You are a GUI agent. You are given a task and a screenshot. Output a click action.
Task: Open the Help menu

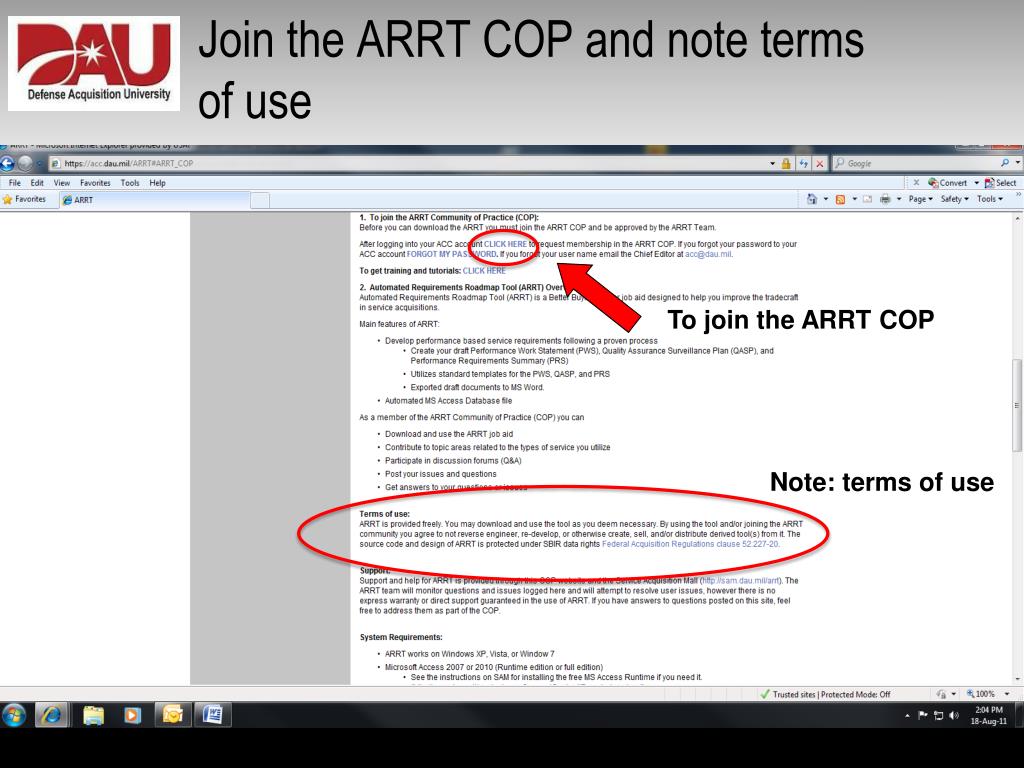click(157, 183)
